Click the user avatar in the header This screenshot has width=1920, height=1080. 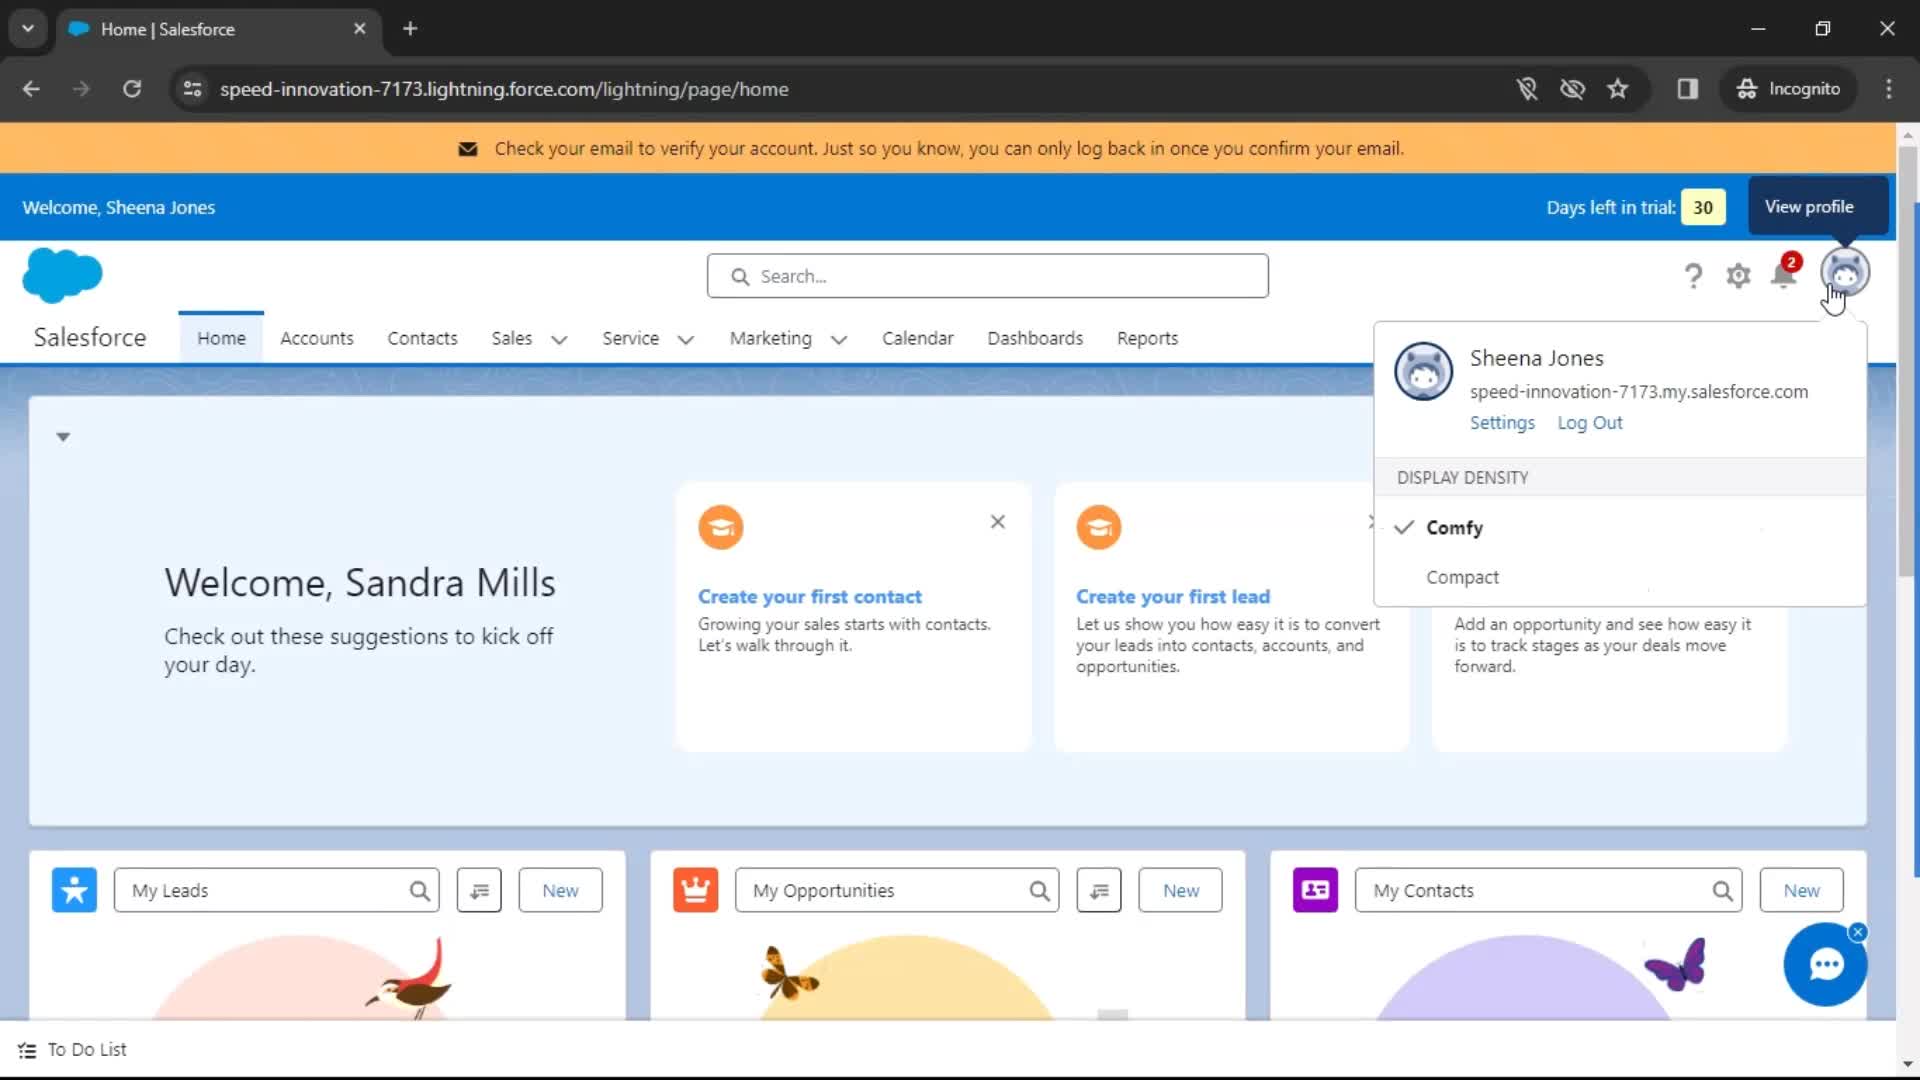pos(1844,272)
